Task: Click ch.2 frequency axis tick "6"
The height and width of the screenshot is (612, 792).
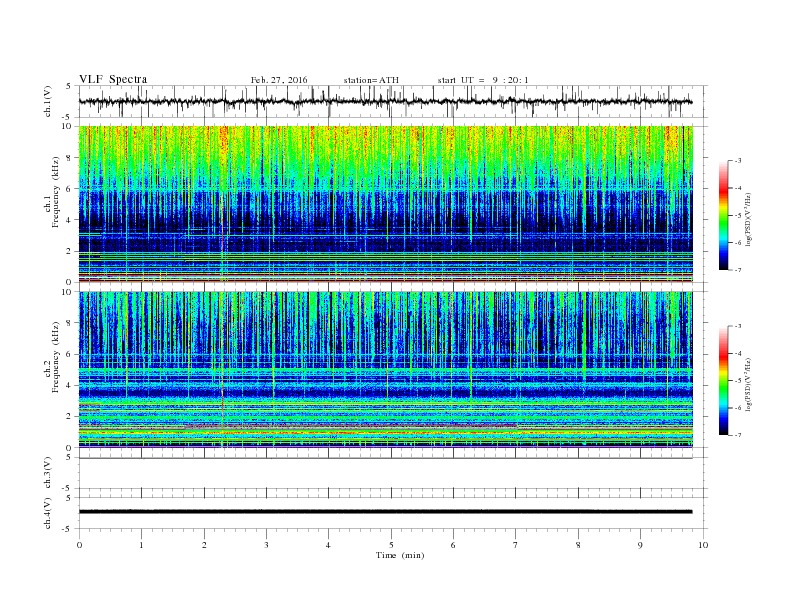Action: 69,354
